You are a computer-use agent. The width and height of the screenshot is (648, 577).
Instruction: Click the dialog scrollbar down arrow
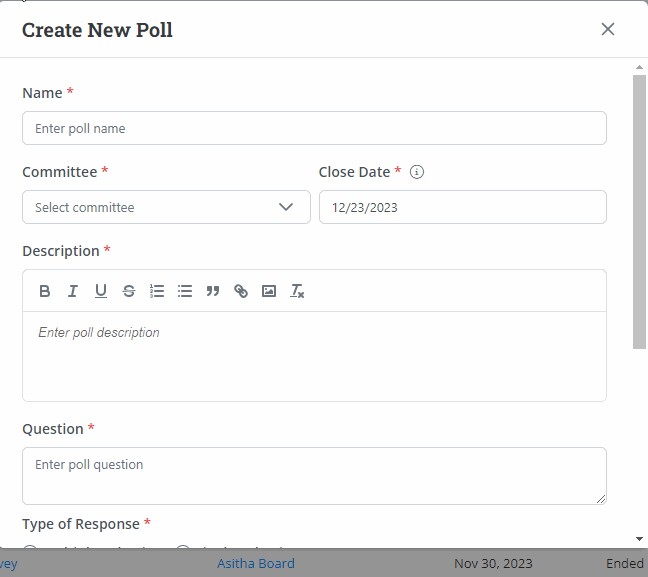(x=639, y=539)
